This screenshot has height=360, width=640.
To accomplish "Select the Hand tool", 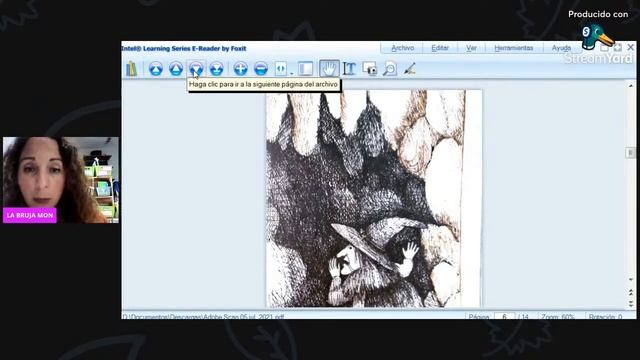I will tap(329, 69).
